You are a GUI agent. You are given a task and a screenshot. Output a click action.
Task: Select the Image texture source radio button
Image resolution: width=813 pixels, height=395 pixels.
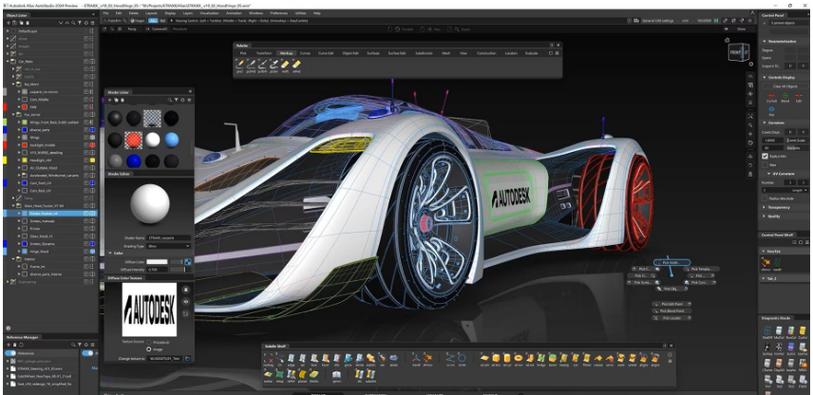[x=149, y=349]
